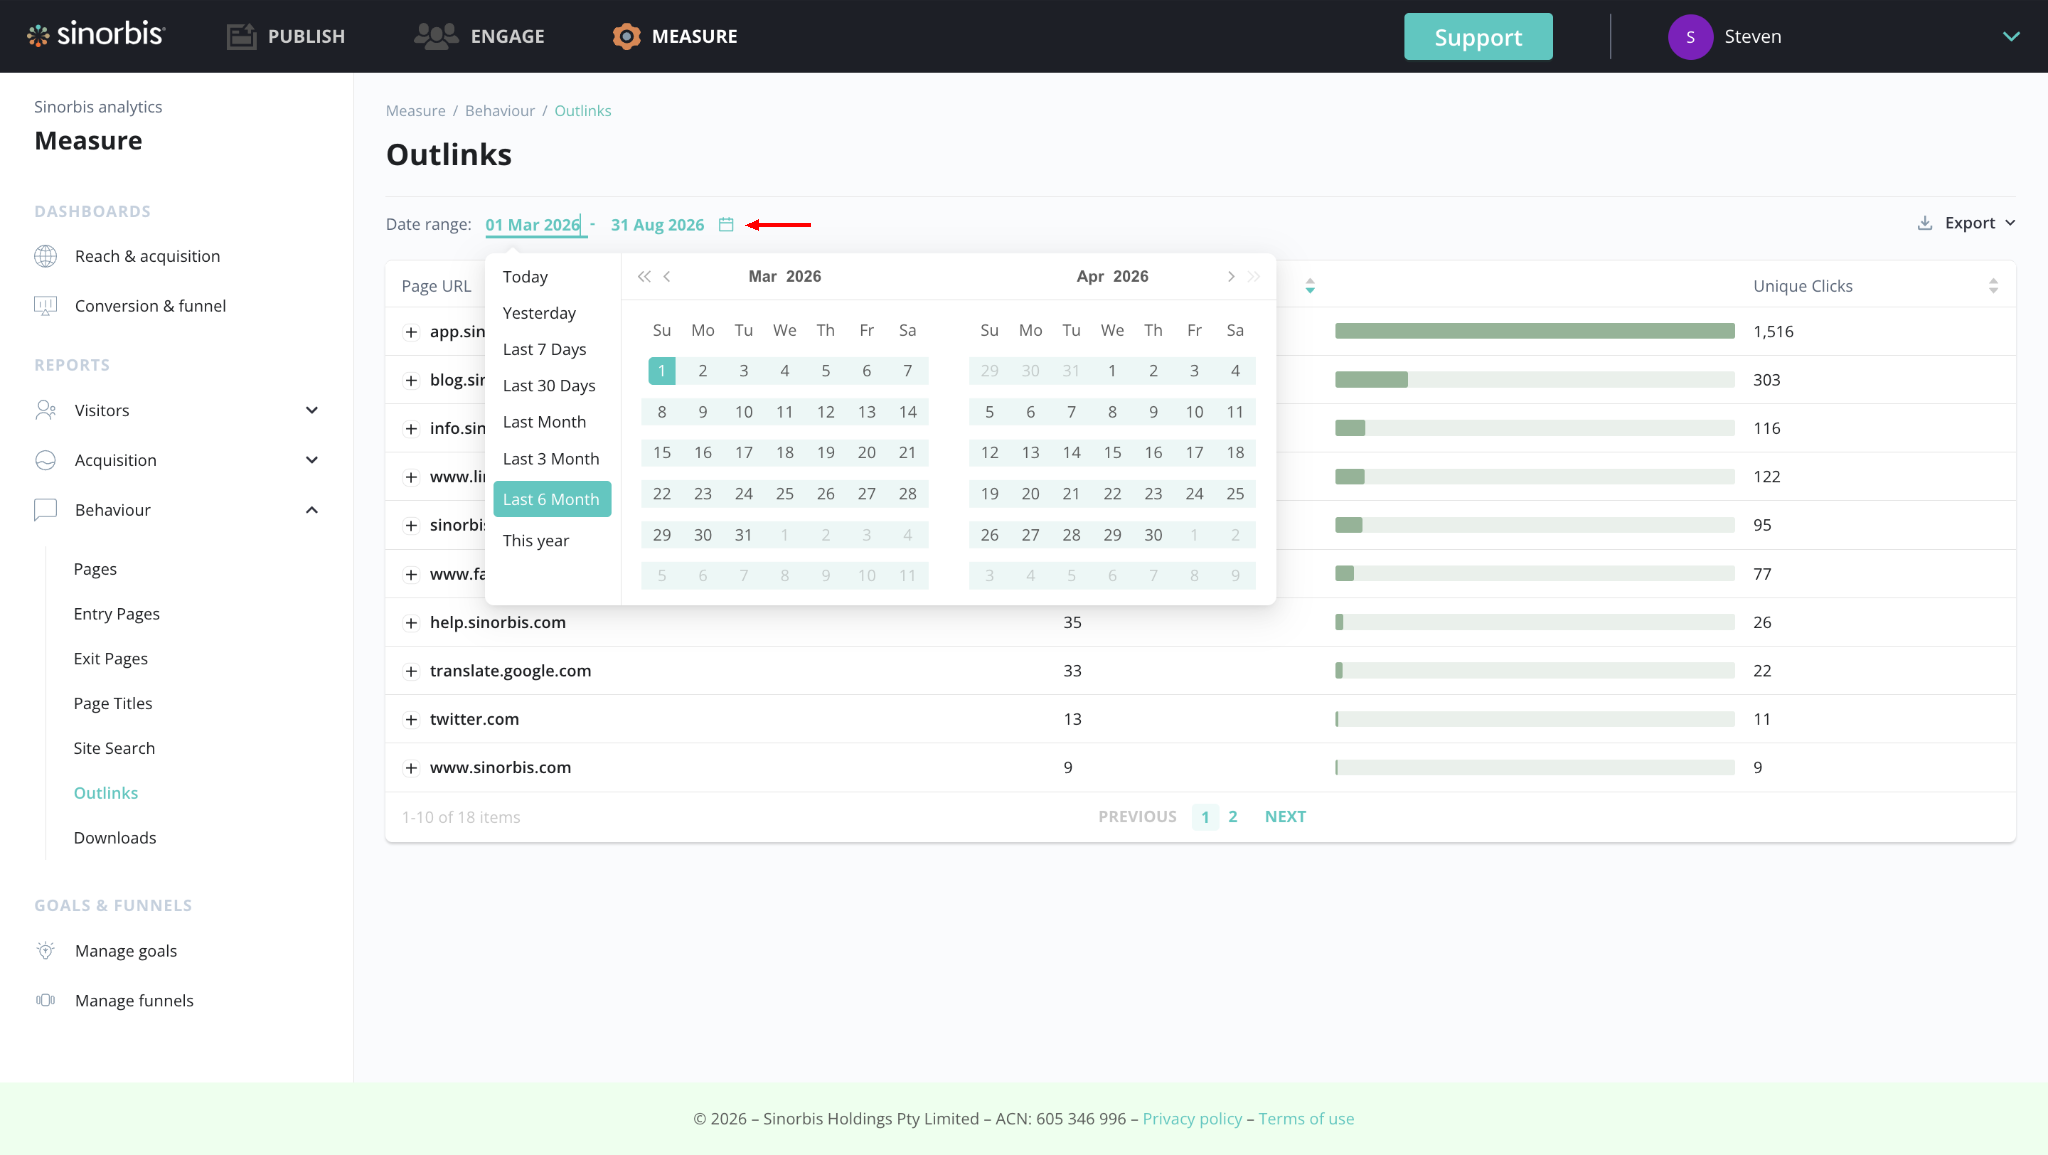Open the calendar icon beside date range
Viewport: 2048px width, 1155px height.
726,225
